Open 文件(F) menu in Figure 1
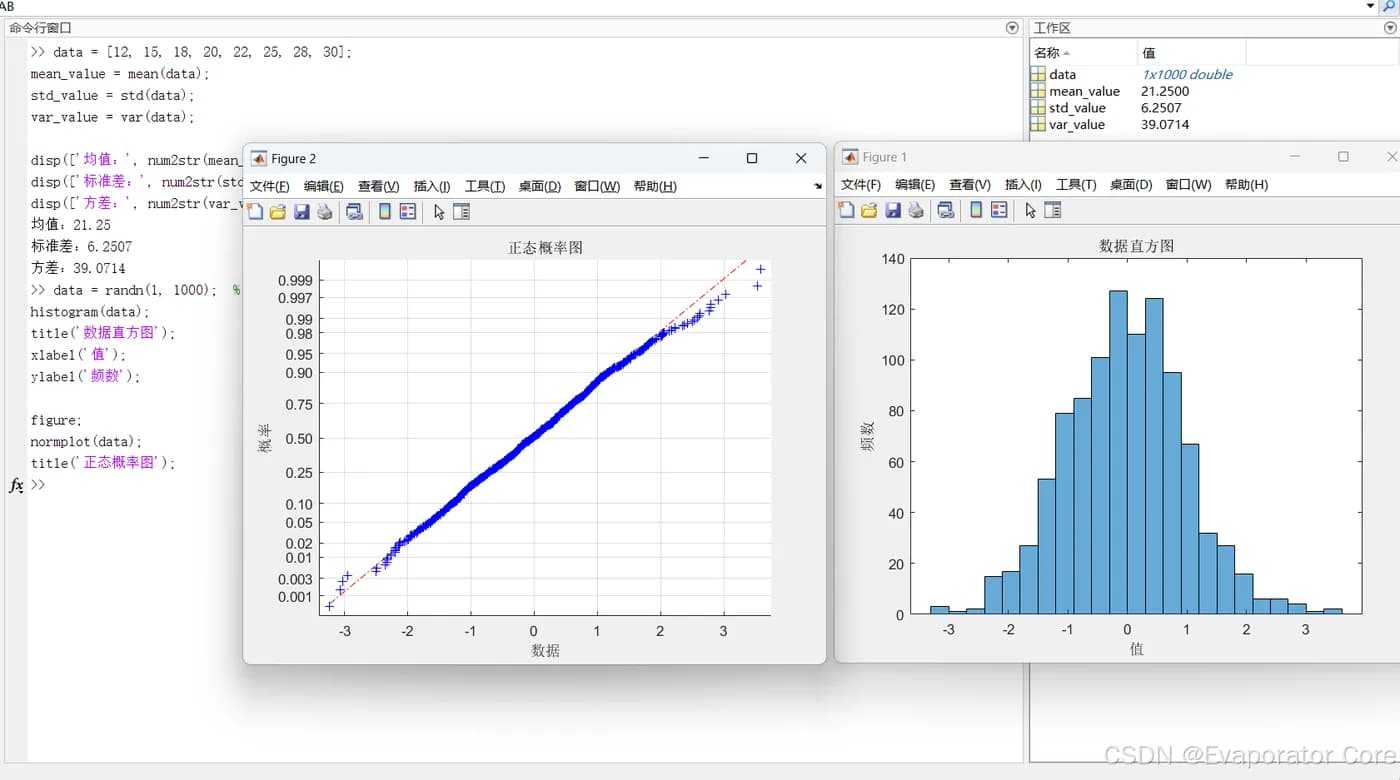 [861, 185]
